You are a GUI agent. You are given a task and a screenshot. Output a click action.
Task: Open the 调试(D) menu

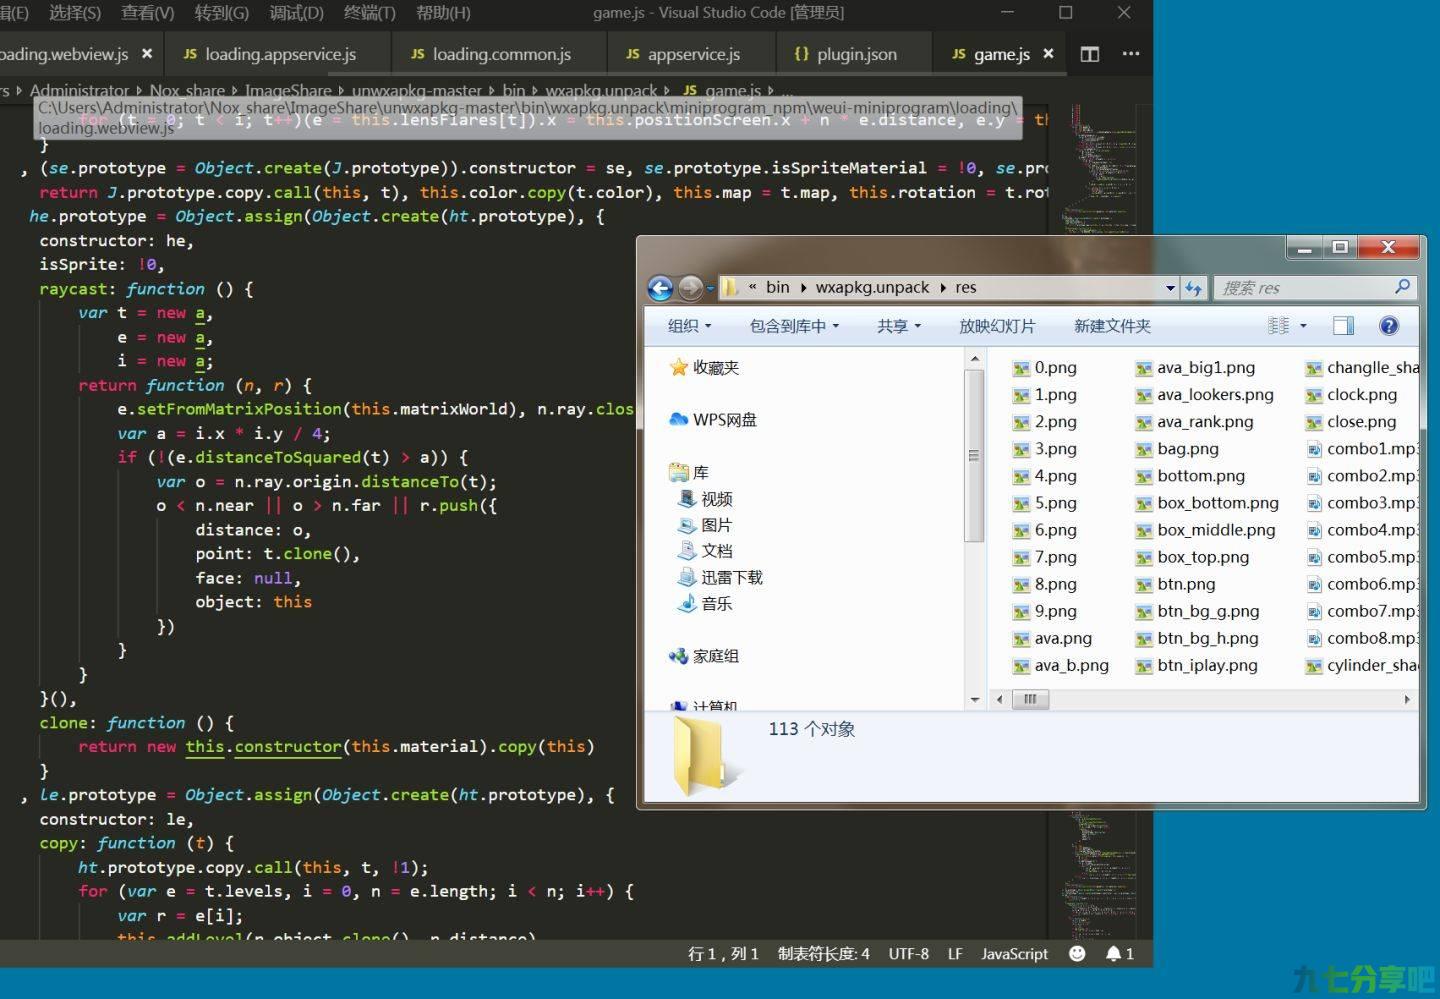coord(296,13)
